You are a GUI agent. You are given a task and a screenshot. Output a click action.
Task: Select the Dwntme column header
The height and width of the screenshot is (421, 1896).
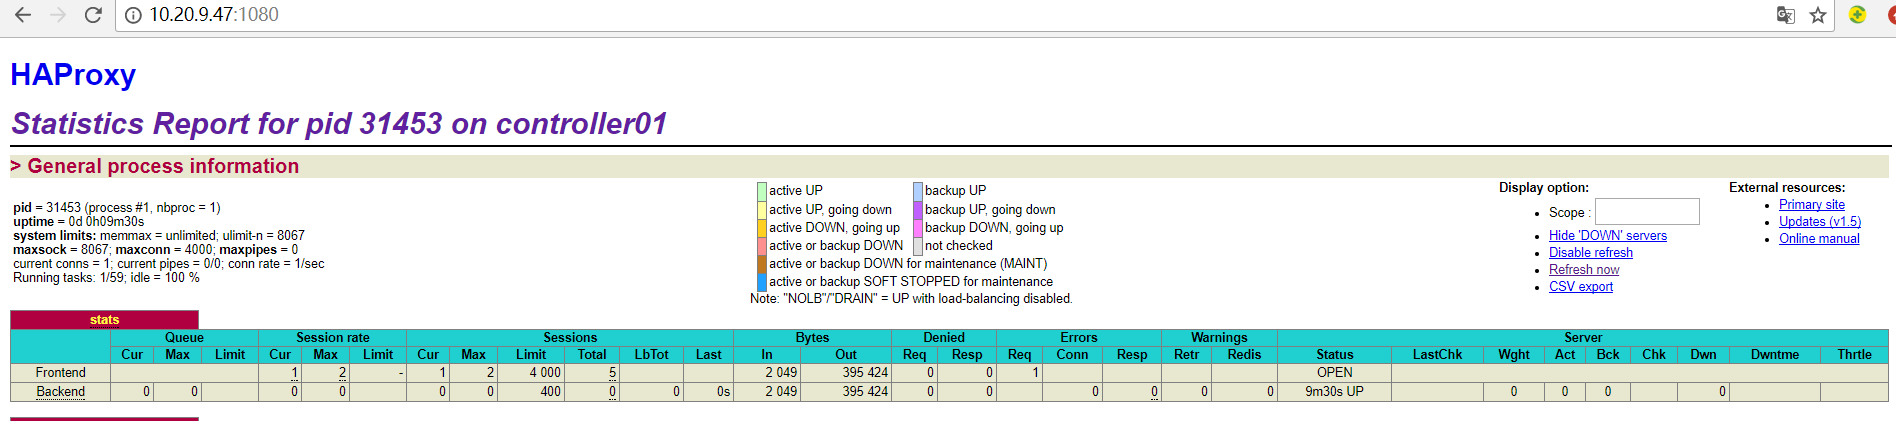1775,354
